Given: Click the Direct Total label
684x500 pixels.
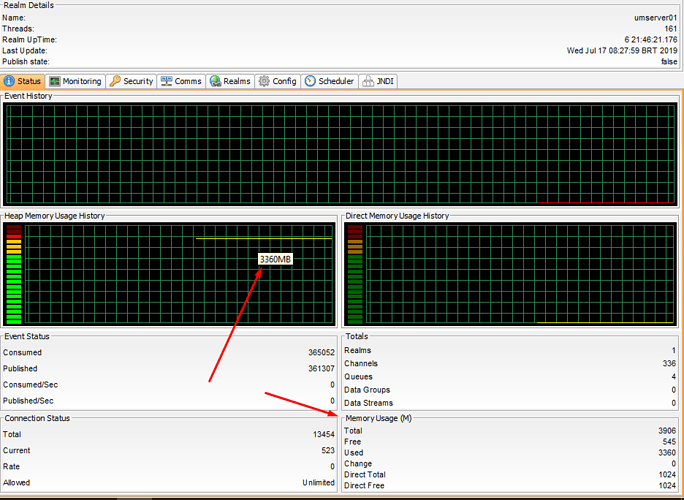Looking at the screenshot, I should click(x=365, y=474).
